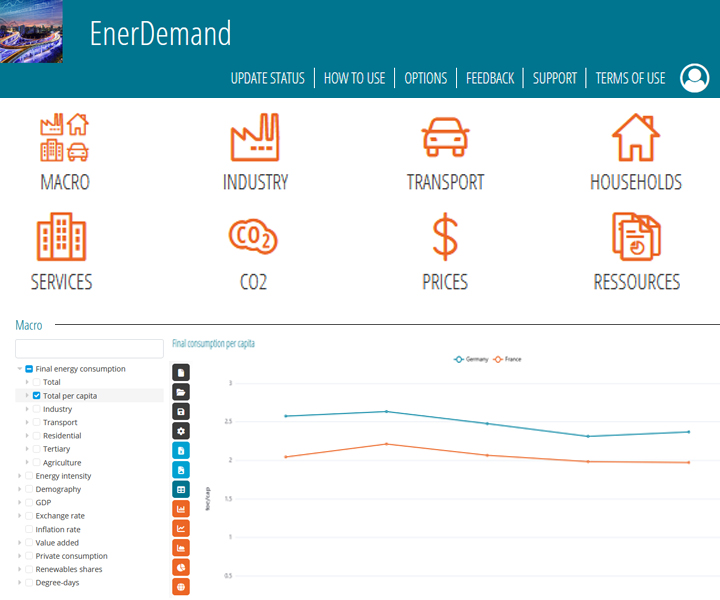Check the Inflation rate checkbox
Screen dimensions: 720x600
point(29,529)
